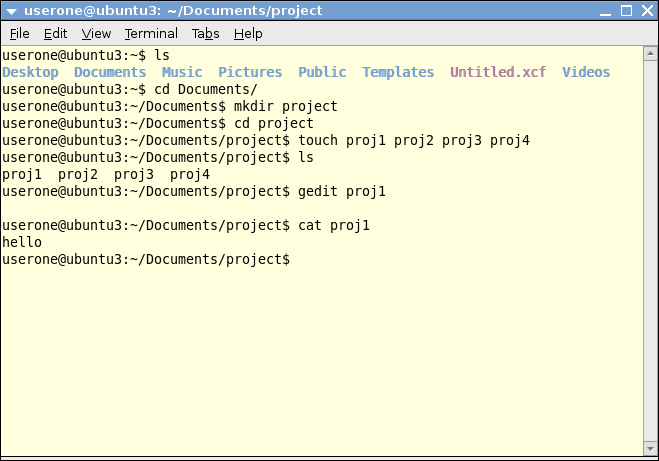Open the Edit menu

(x=55, y=34)
